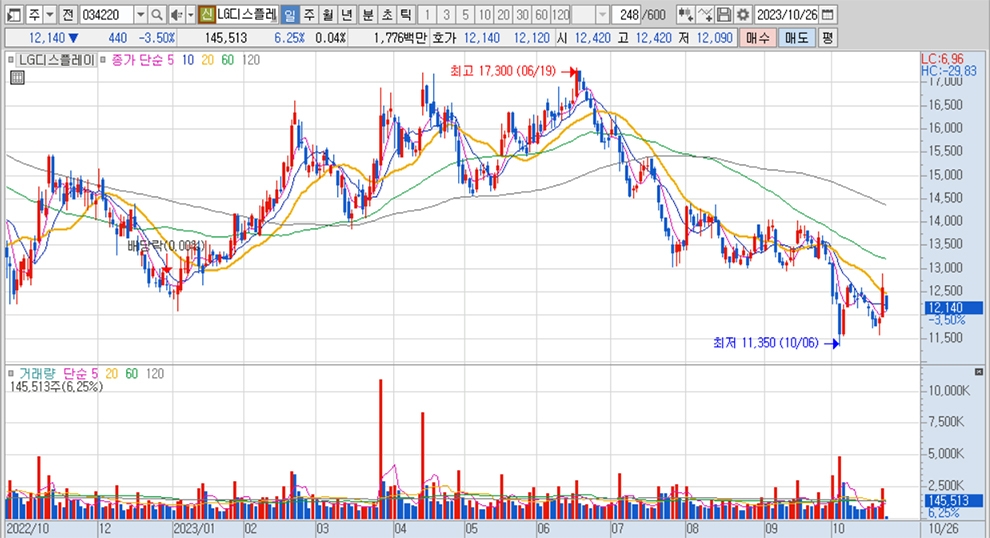Open the custom interval dropdown

[x=602, y=14]
